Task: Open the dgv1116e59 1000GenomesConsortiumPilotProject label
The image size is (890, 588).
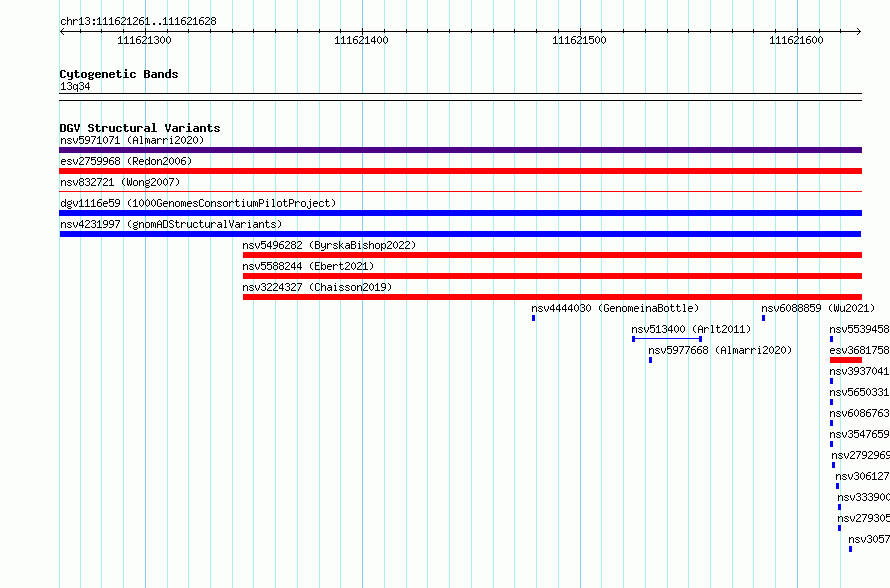Action: [x=198, y=203]
